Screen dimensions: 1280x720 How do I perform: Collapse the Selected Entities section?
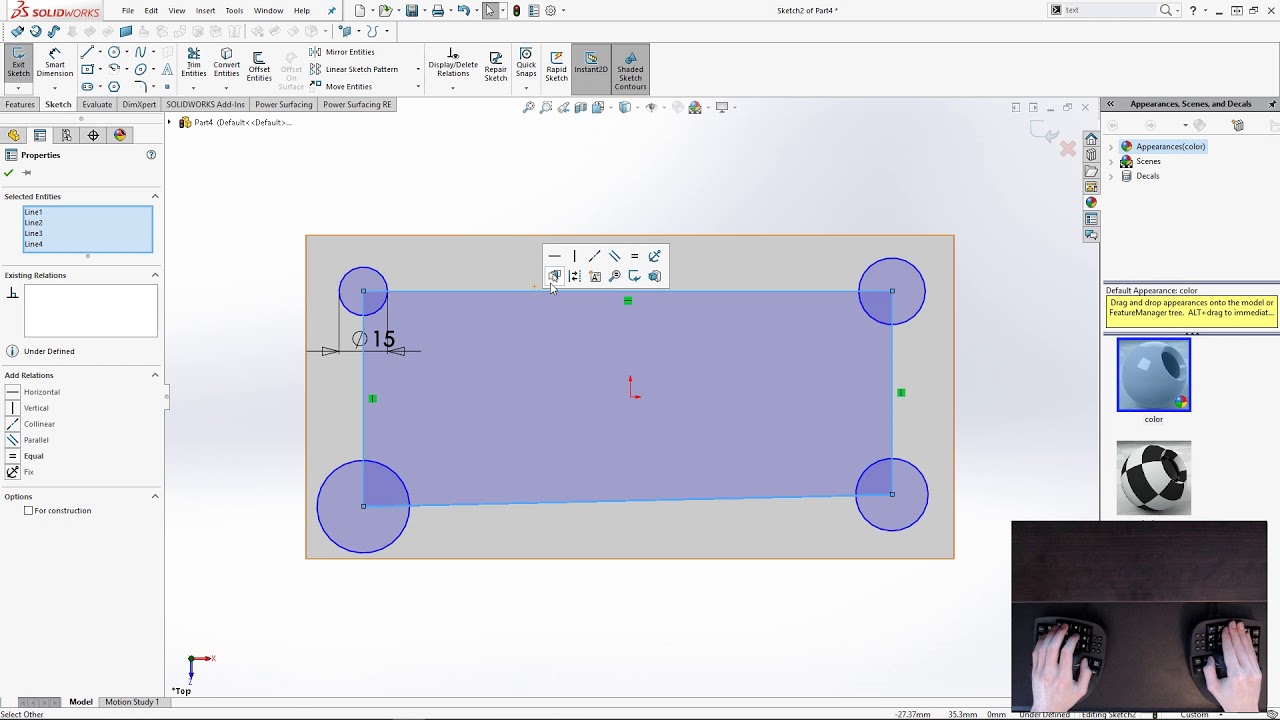(155, 196)
